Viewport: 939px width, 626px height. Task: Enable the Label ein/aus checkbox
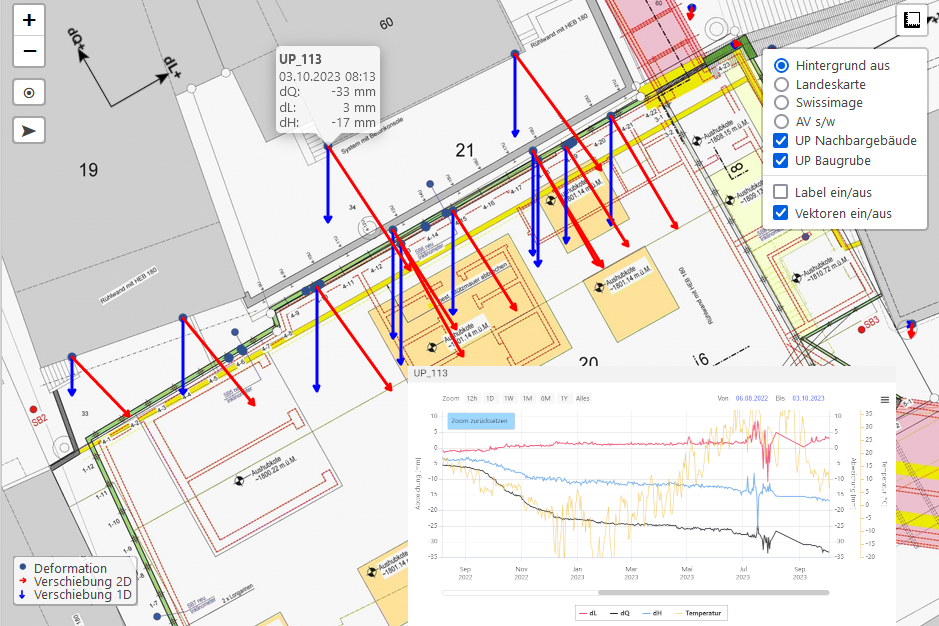point(782,193)
